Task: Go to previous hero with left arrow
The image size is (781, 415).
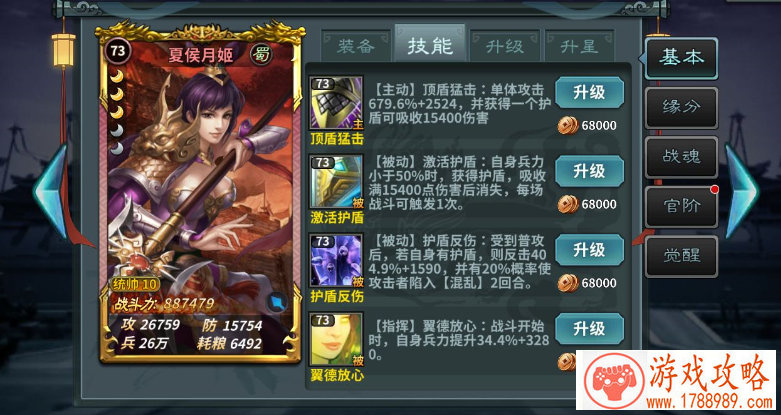Action: tap(50, 192)
